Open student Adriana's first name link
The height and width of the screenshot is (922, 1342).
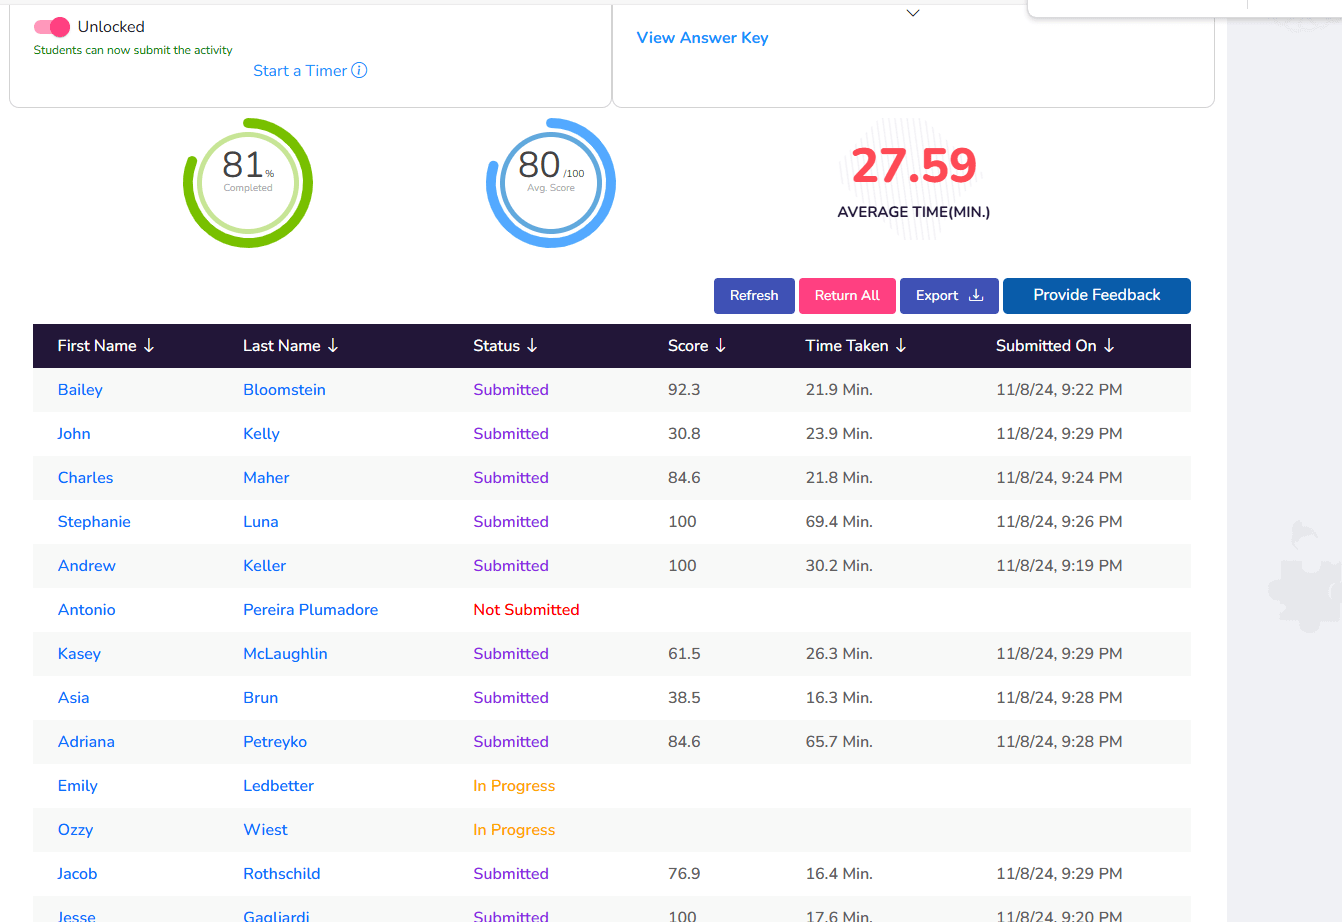click(x=86, y=742)
